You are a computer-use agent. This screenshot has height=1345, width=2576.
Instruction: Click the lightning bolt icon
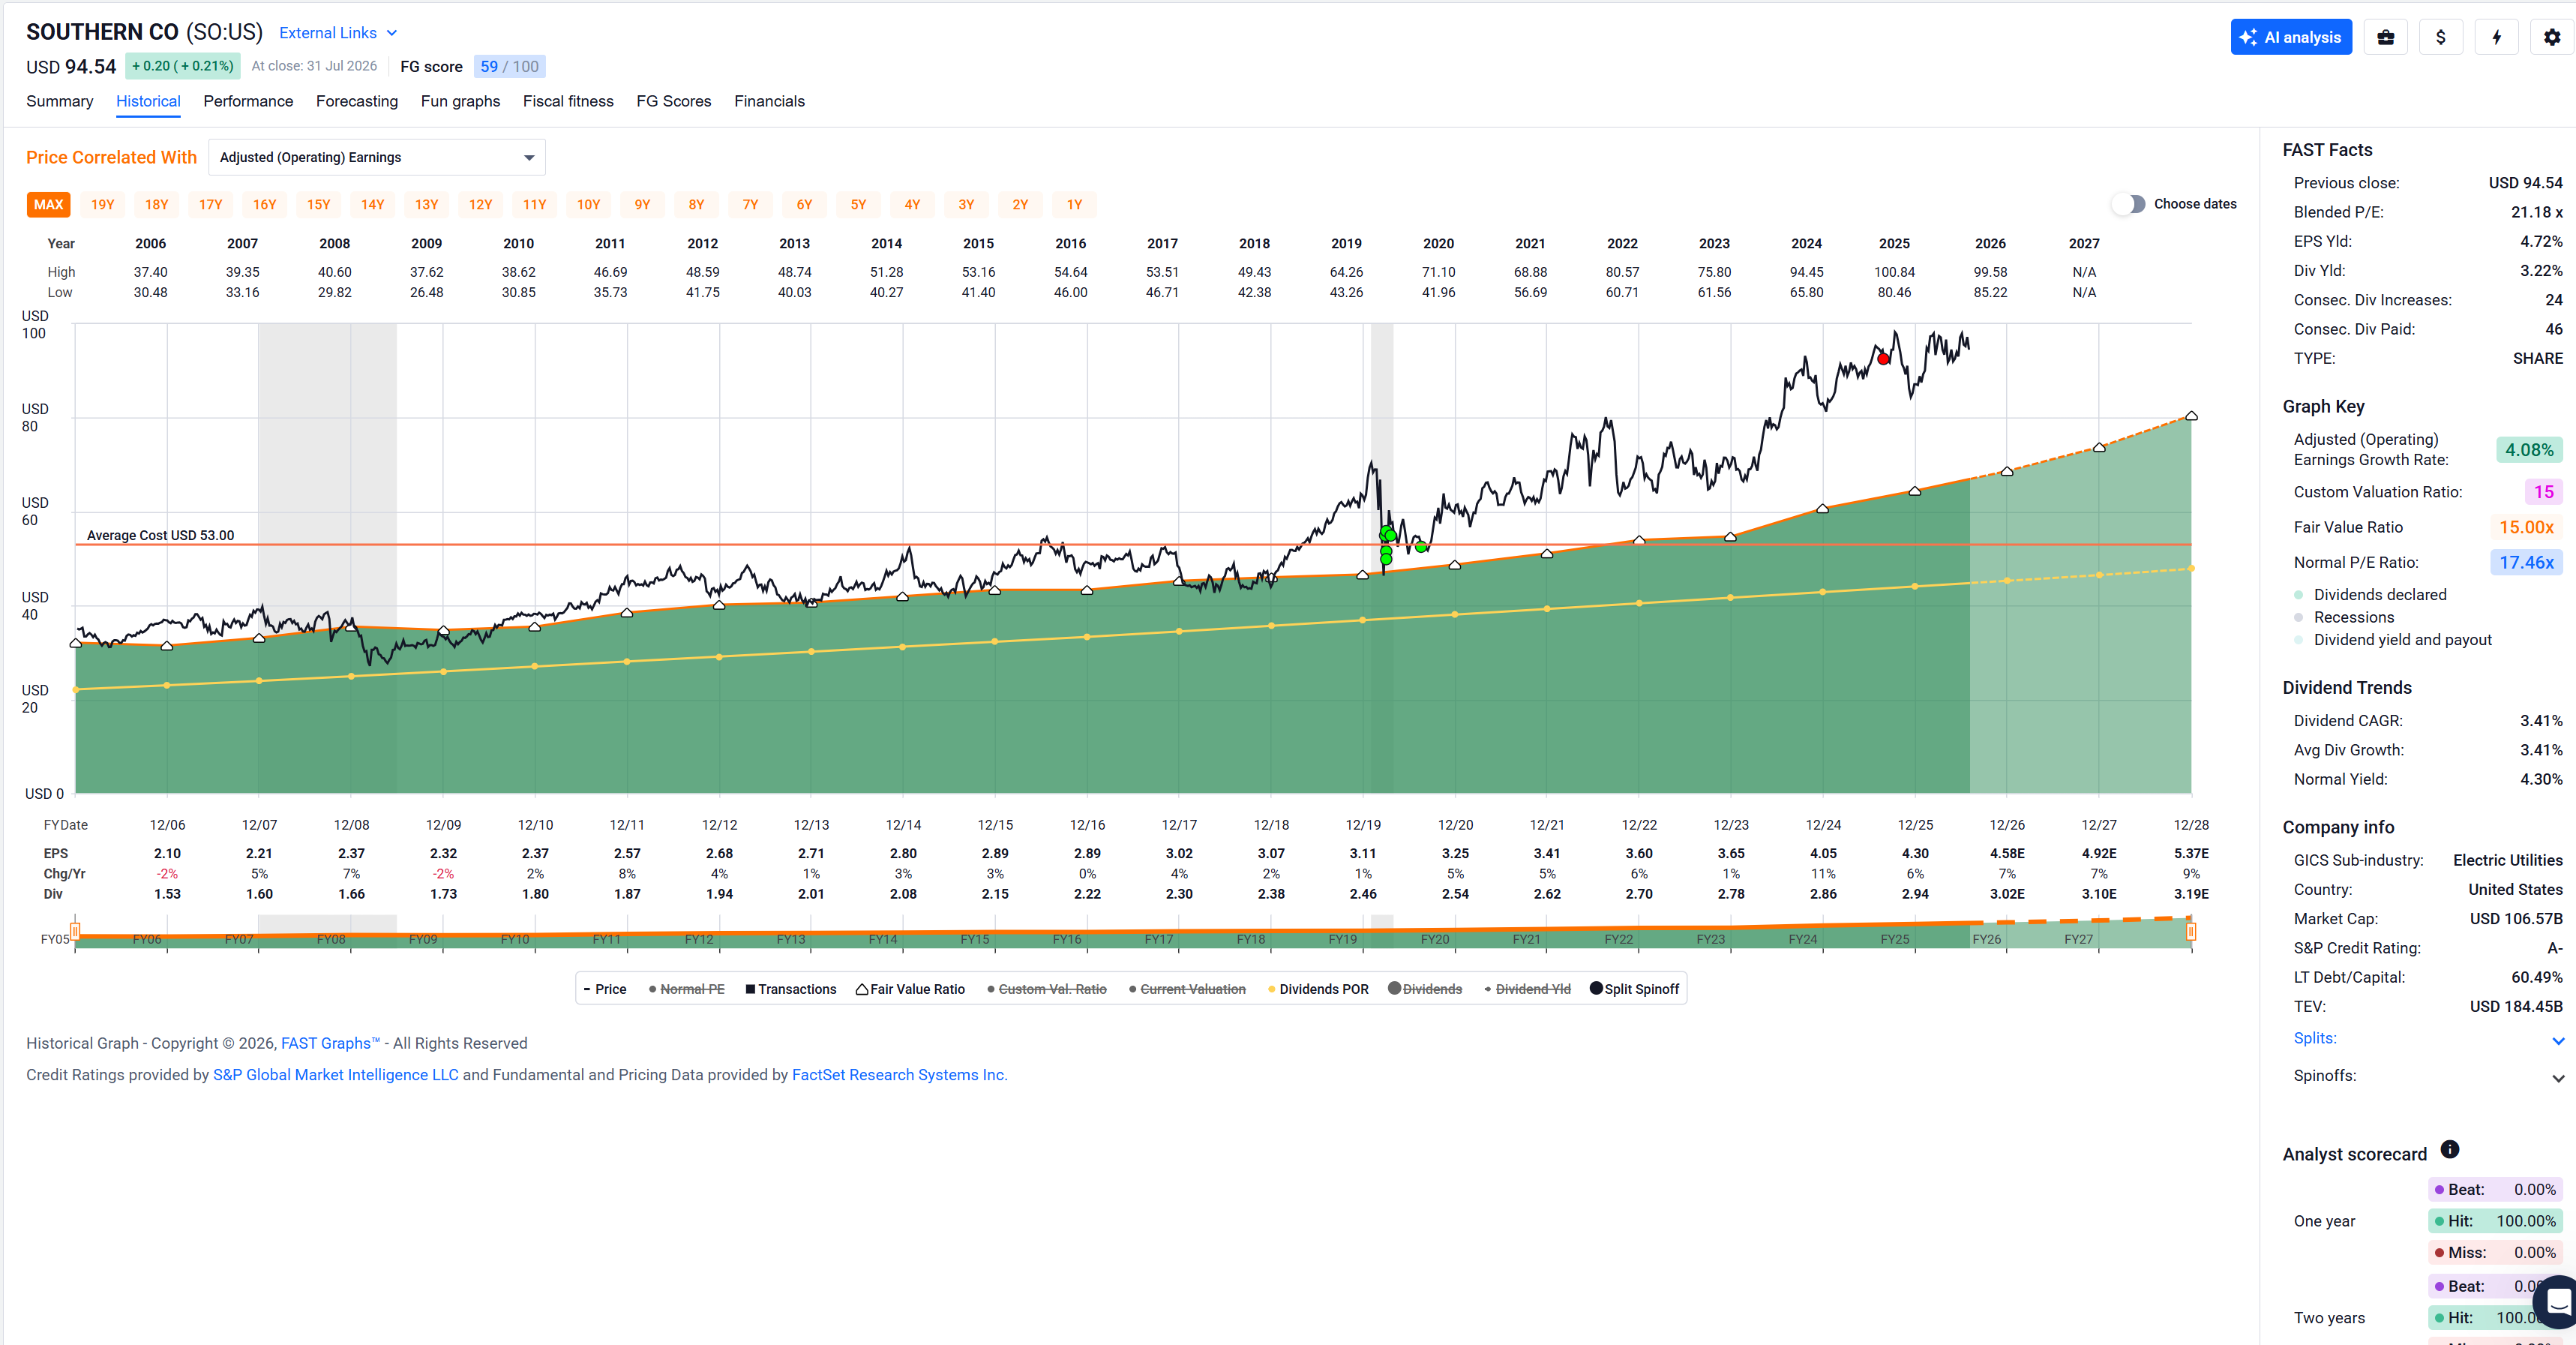pos(2497,37)
